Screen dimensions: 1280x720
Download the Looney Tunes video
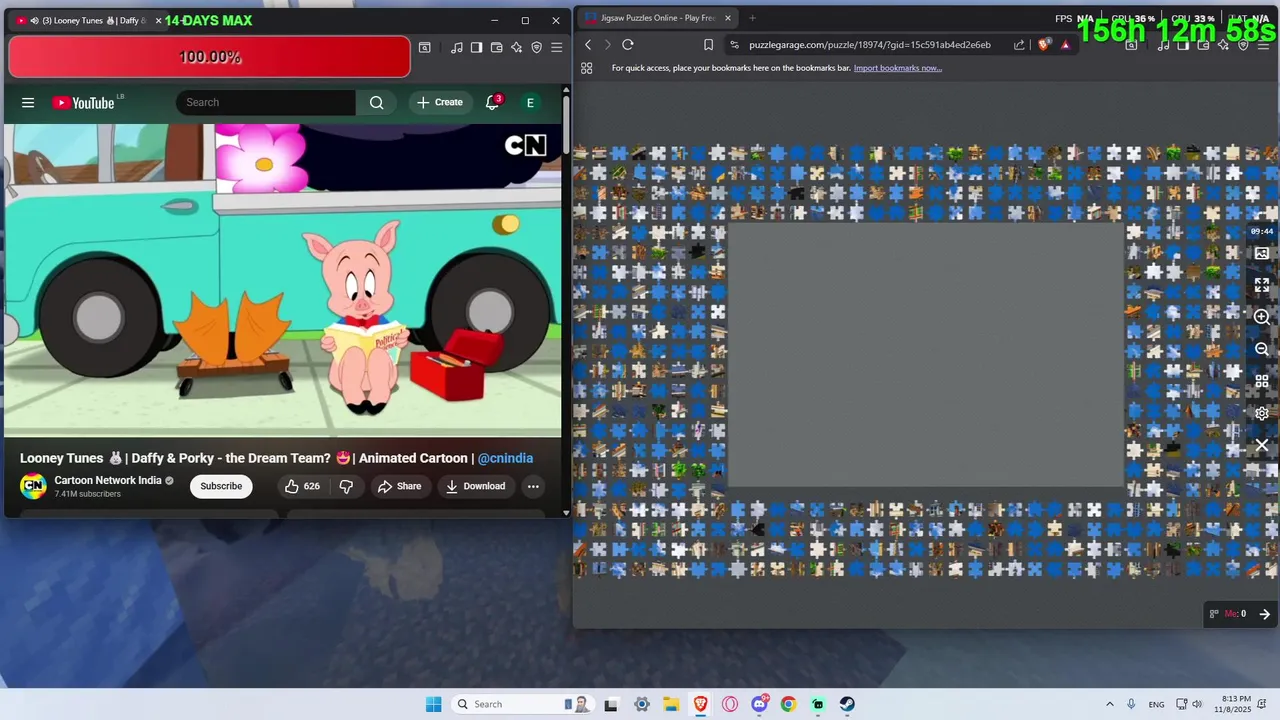coord(475,486)
